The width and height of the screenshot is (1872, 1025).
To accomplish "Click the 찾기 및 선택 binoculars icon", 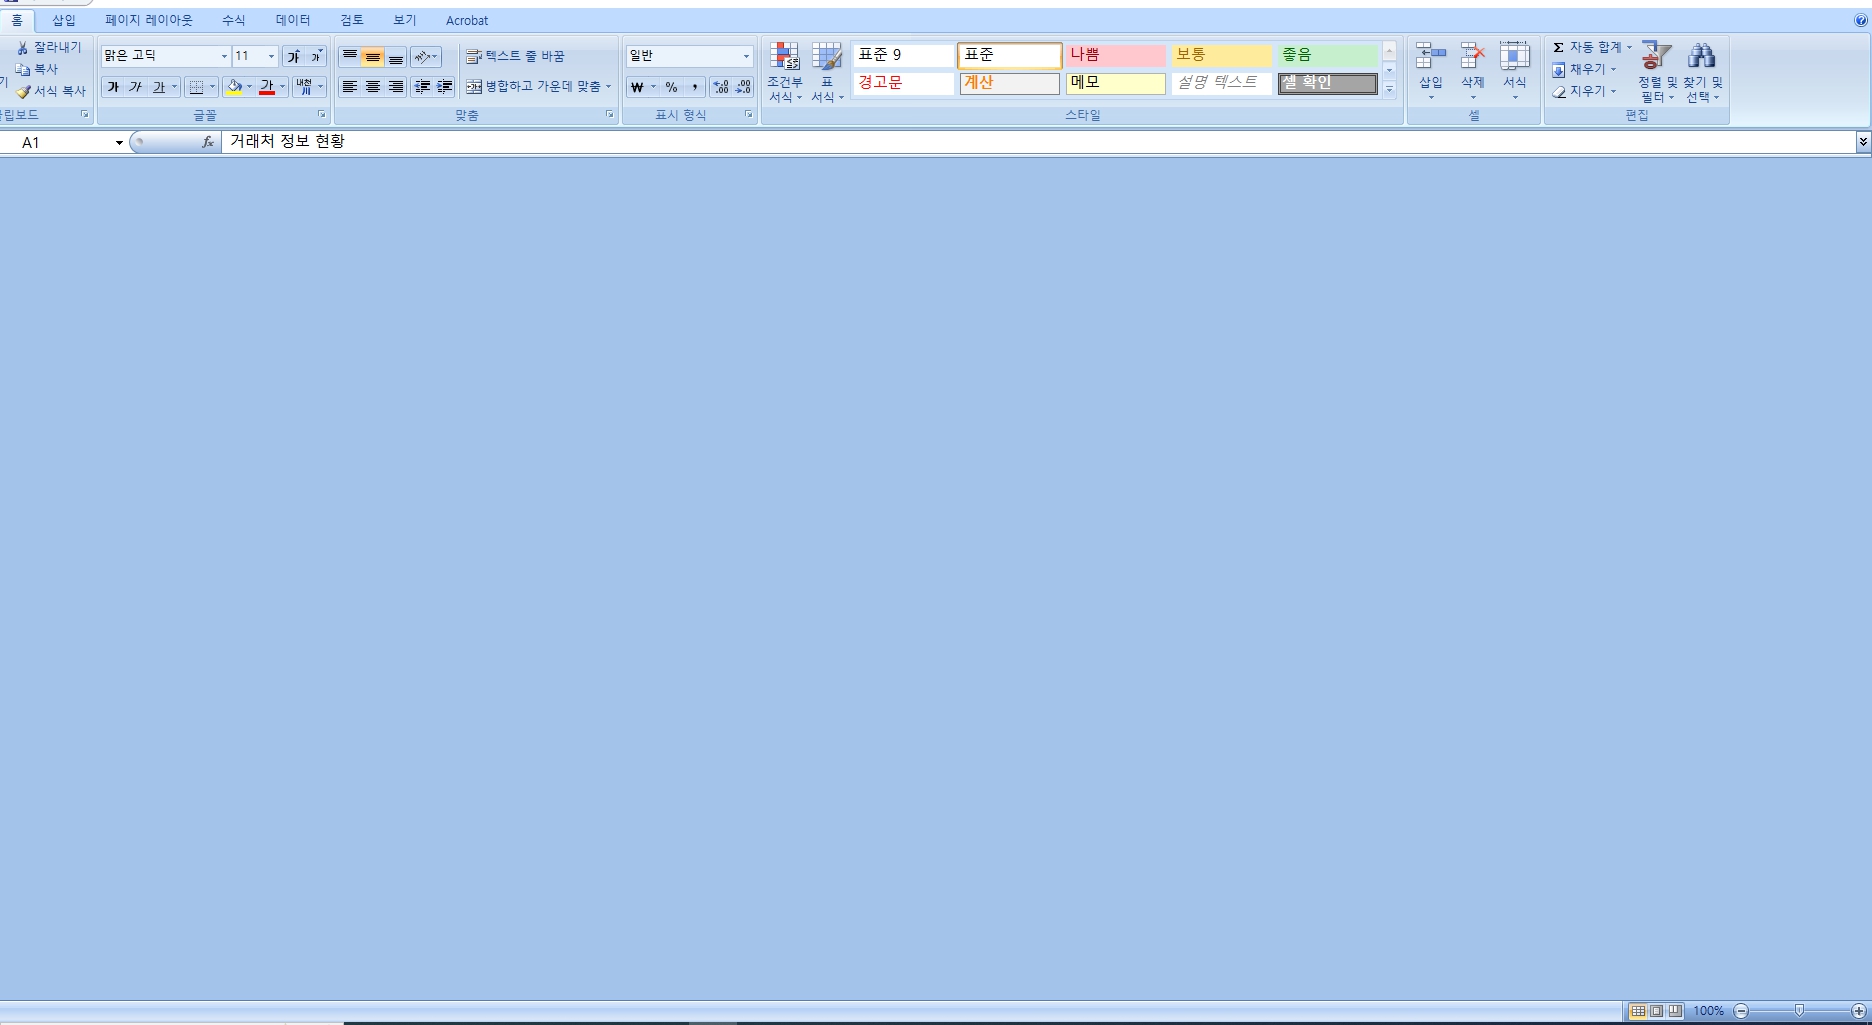I will (x=1701, y=57).
